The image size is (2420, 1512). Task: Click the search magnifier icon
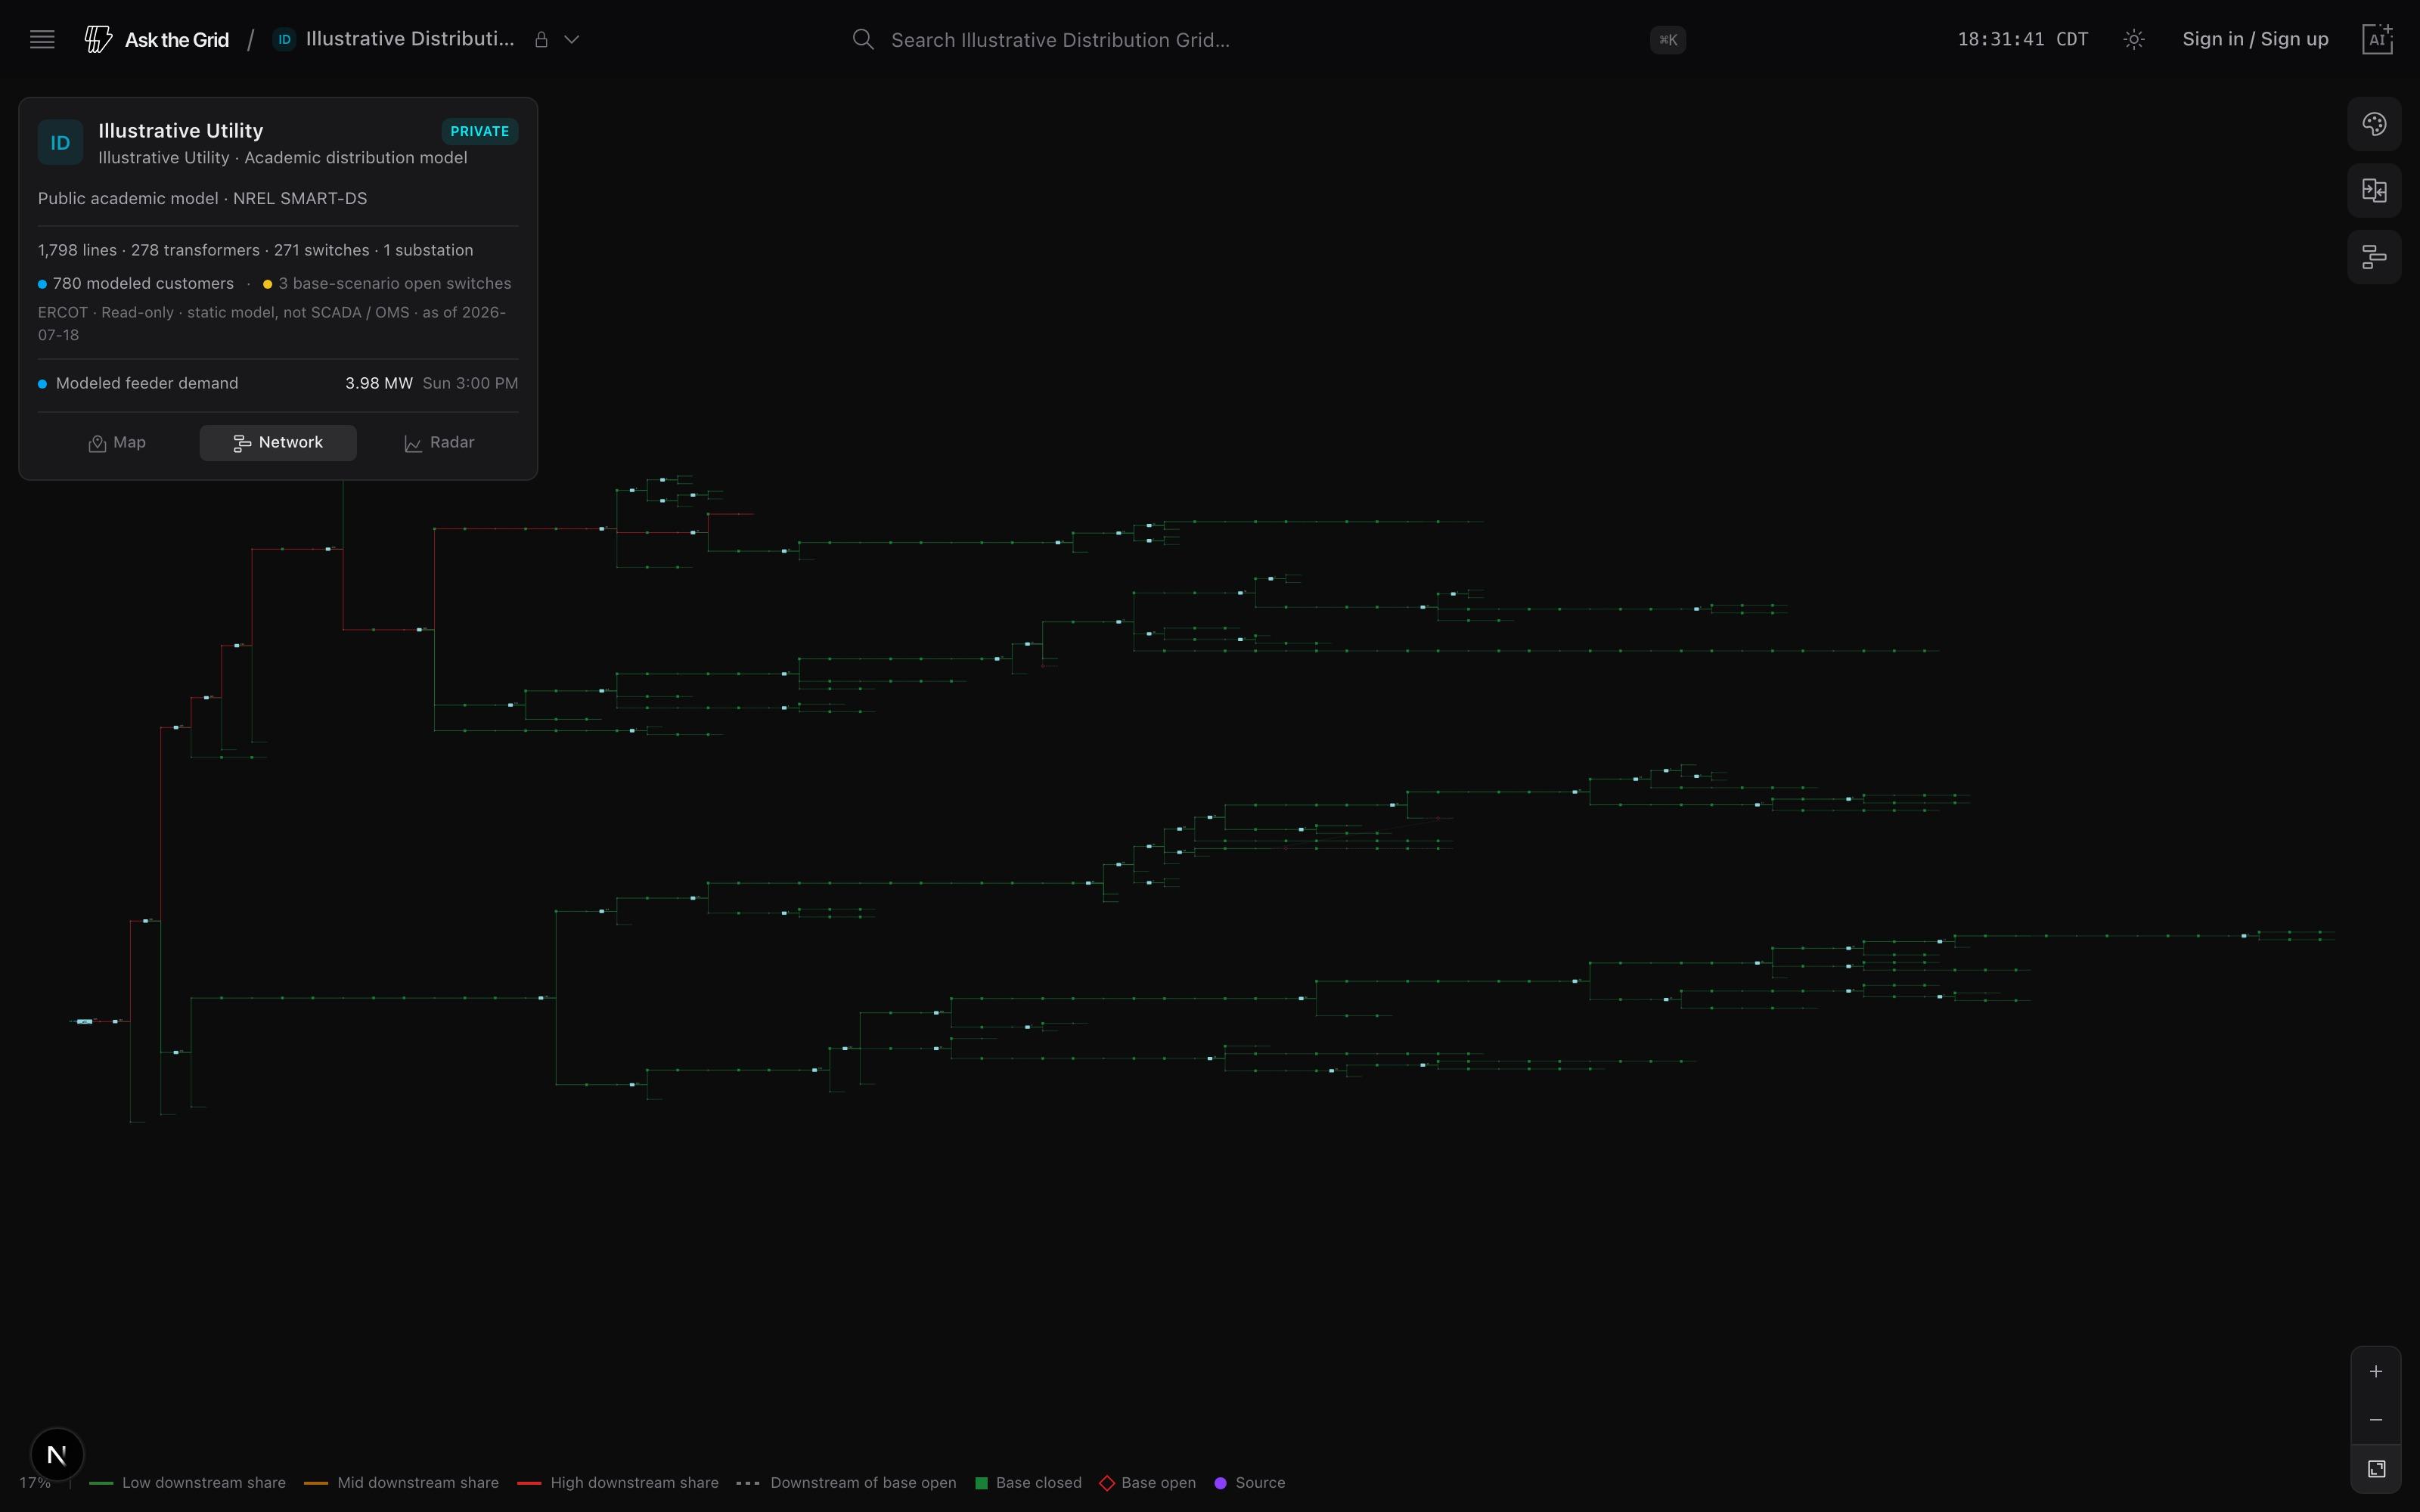point(863,39)
